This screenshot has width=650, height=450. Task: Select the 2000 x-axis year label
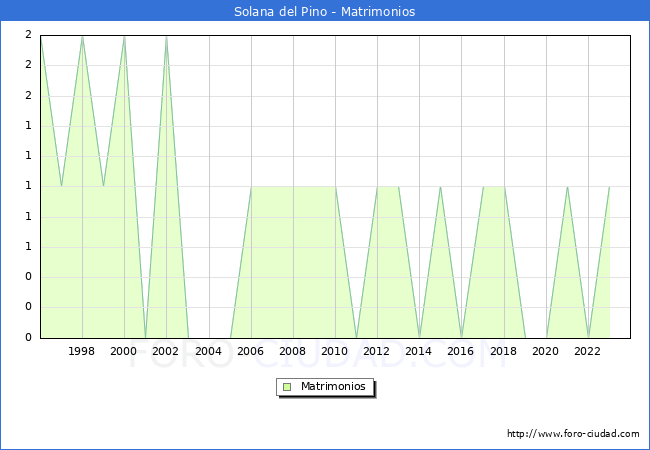click(x=124, y=352)
